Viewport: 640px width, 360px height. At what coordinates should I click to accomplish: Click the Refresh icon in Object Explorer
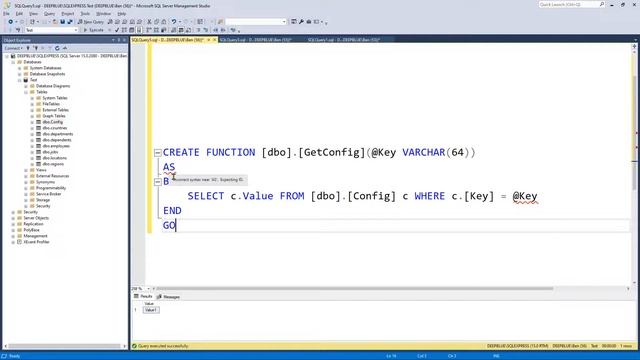(57, 48)
